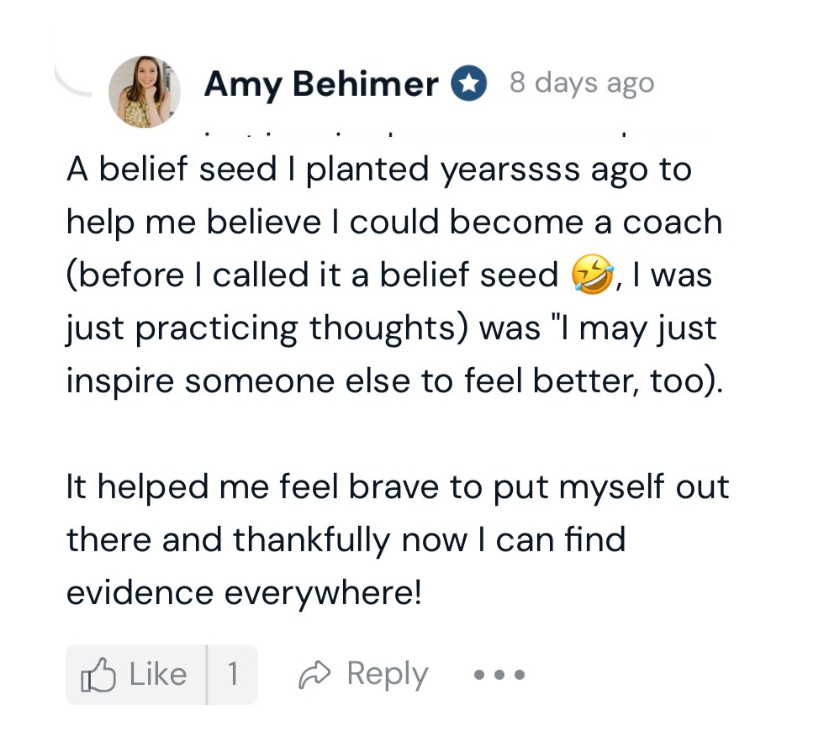Open Amy Behimer's profile photo
Viewport: 818px width, 754px height.
click(144, 92)
